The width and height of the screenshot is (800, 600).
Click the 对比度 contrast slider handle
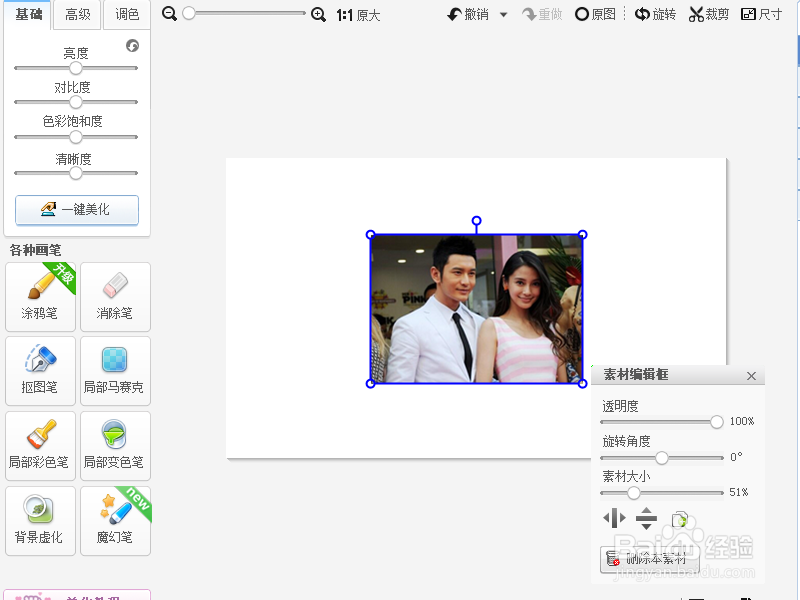pyautogui.click(x=76, y=102)
